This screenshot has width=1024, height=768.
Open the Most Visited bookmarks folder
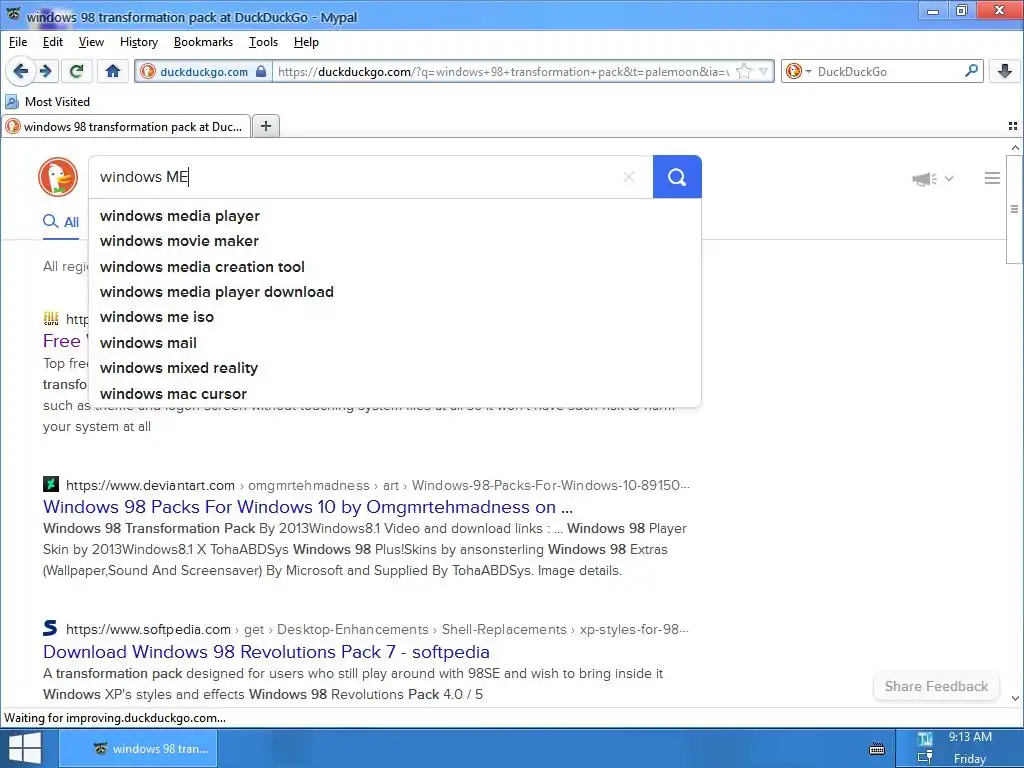click(x=47, y=102)
